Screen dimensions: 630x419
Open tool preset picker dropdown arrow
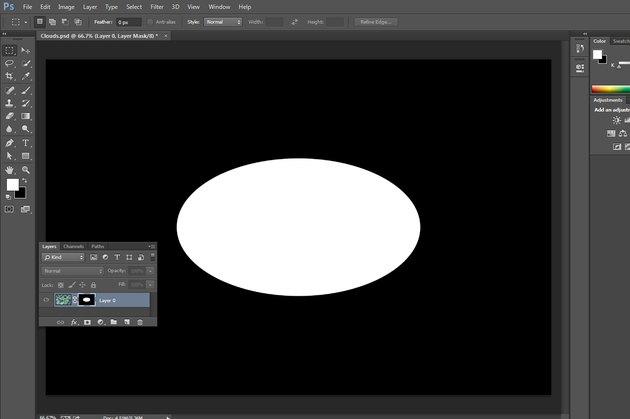point(26,22)
